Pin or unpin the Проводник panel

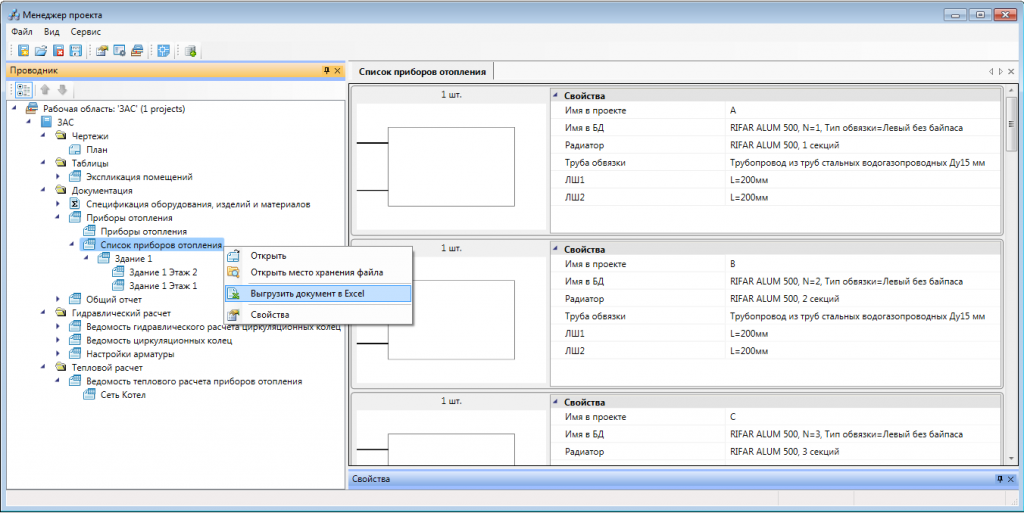327,70
